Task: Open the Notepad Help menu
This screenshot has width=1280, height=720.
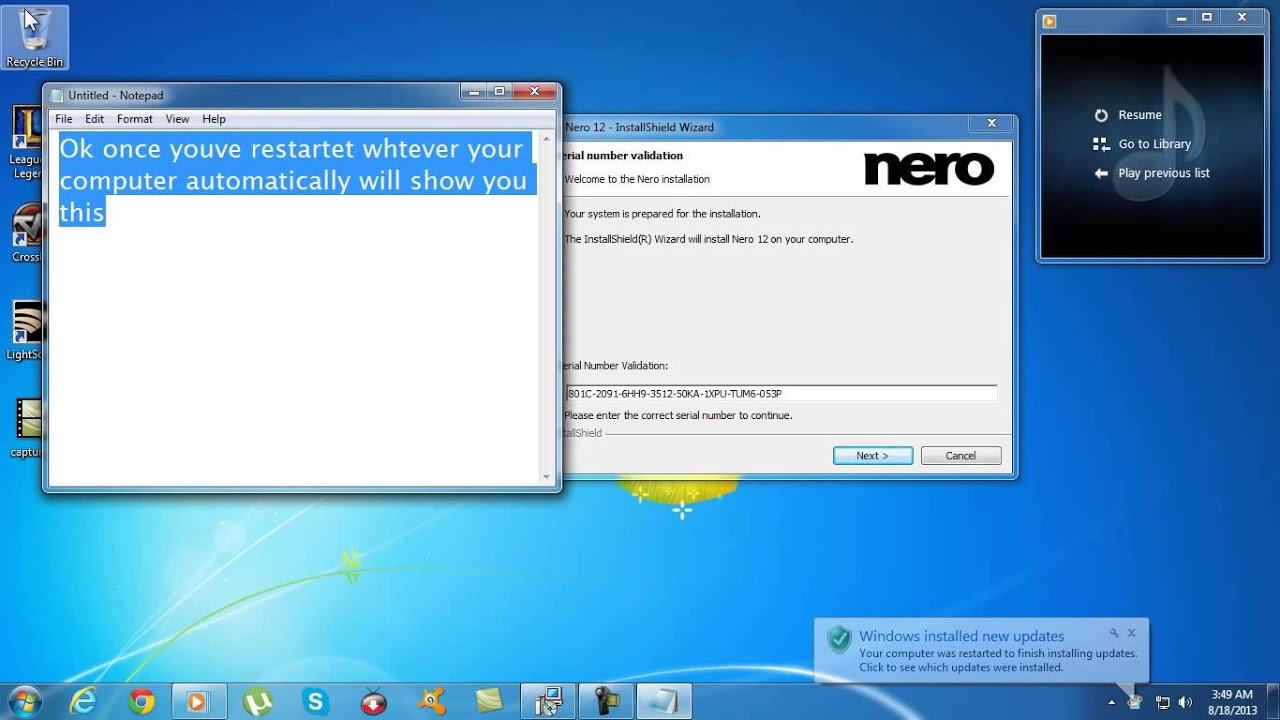Action: pyautogui.click(x=214, y=118)
